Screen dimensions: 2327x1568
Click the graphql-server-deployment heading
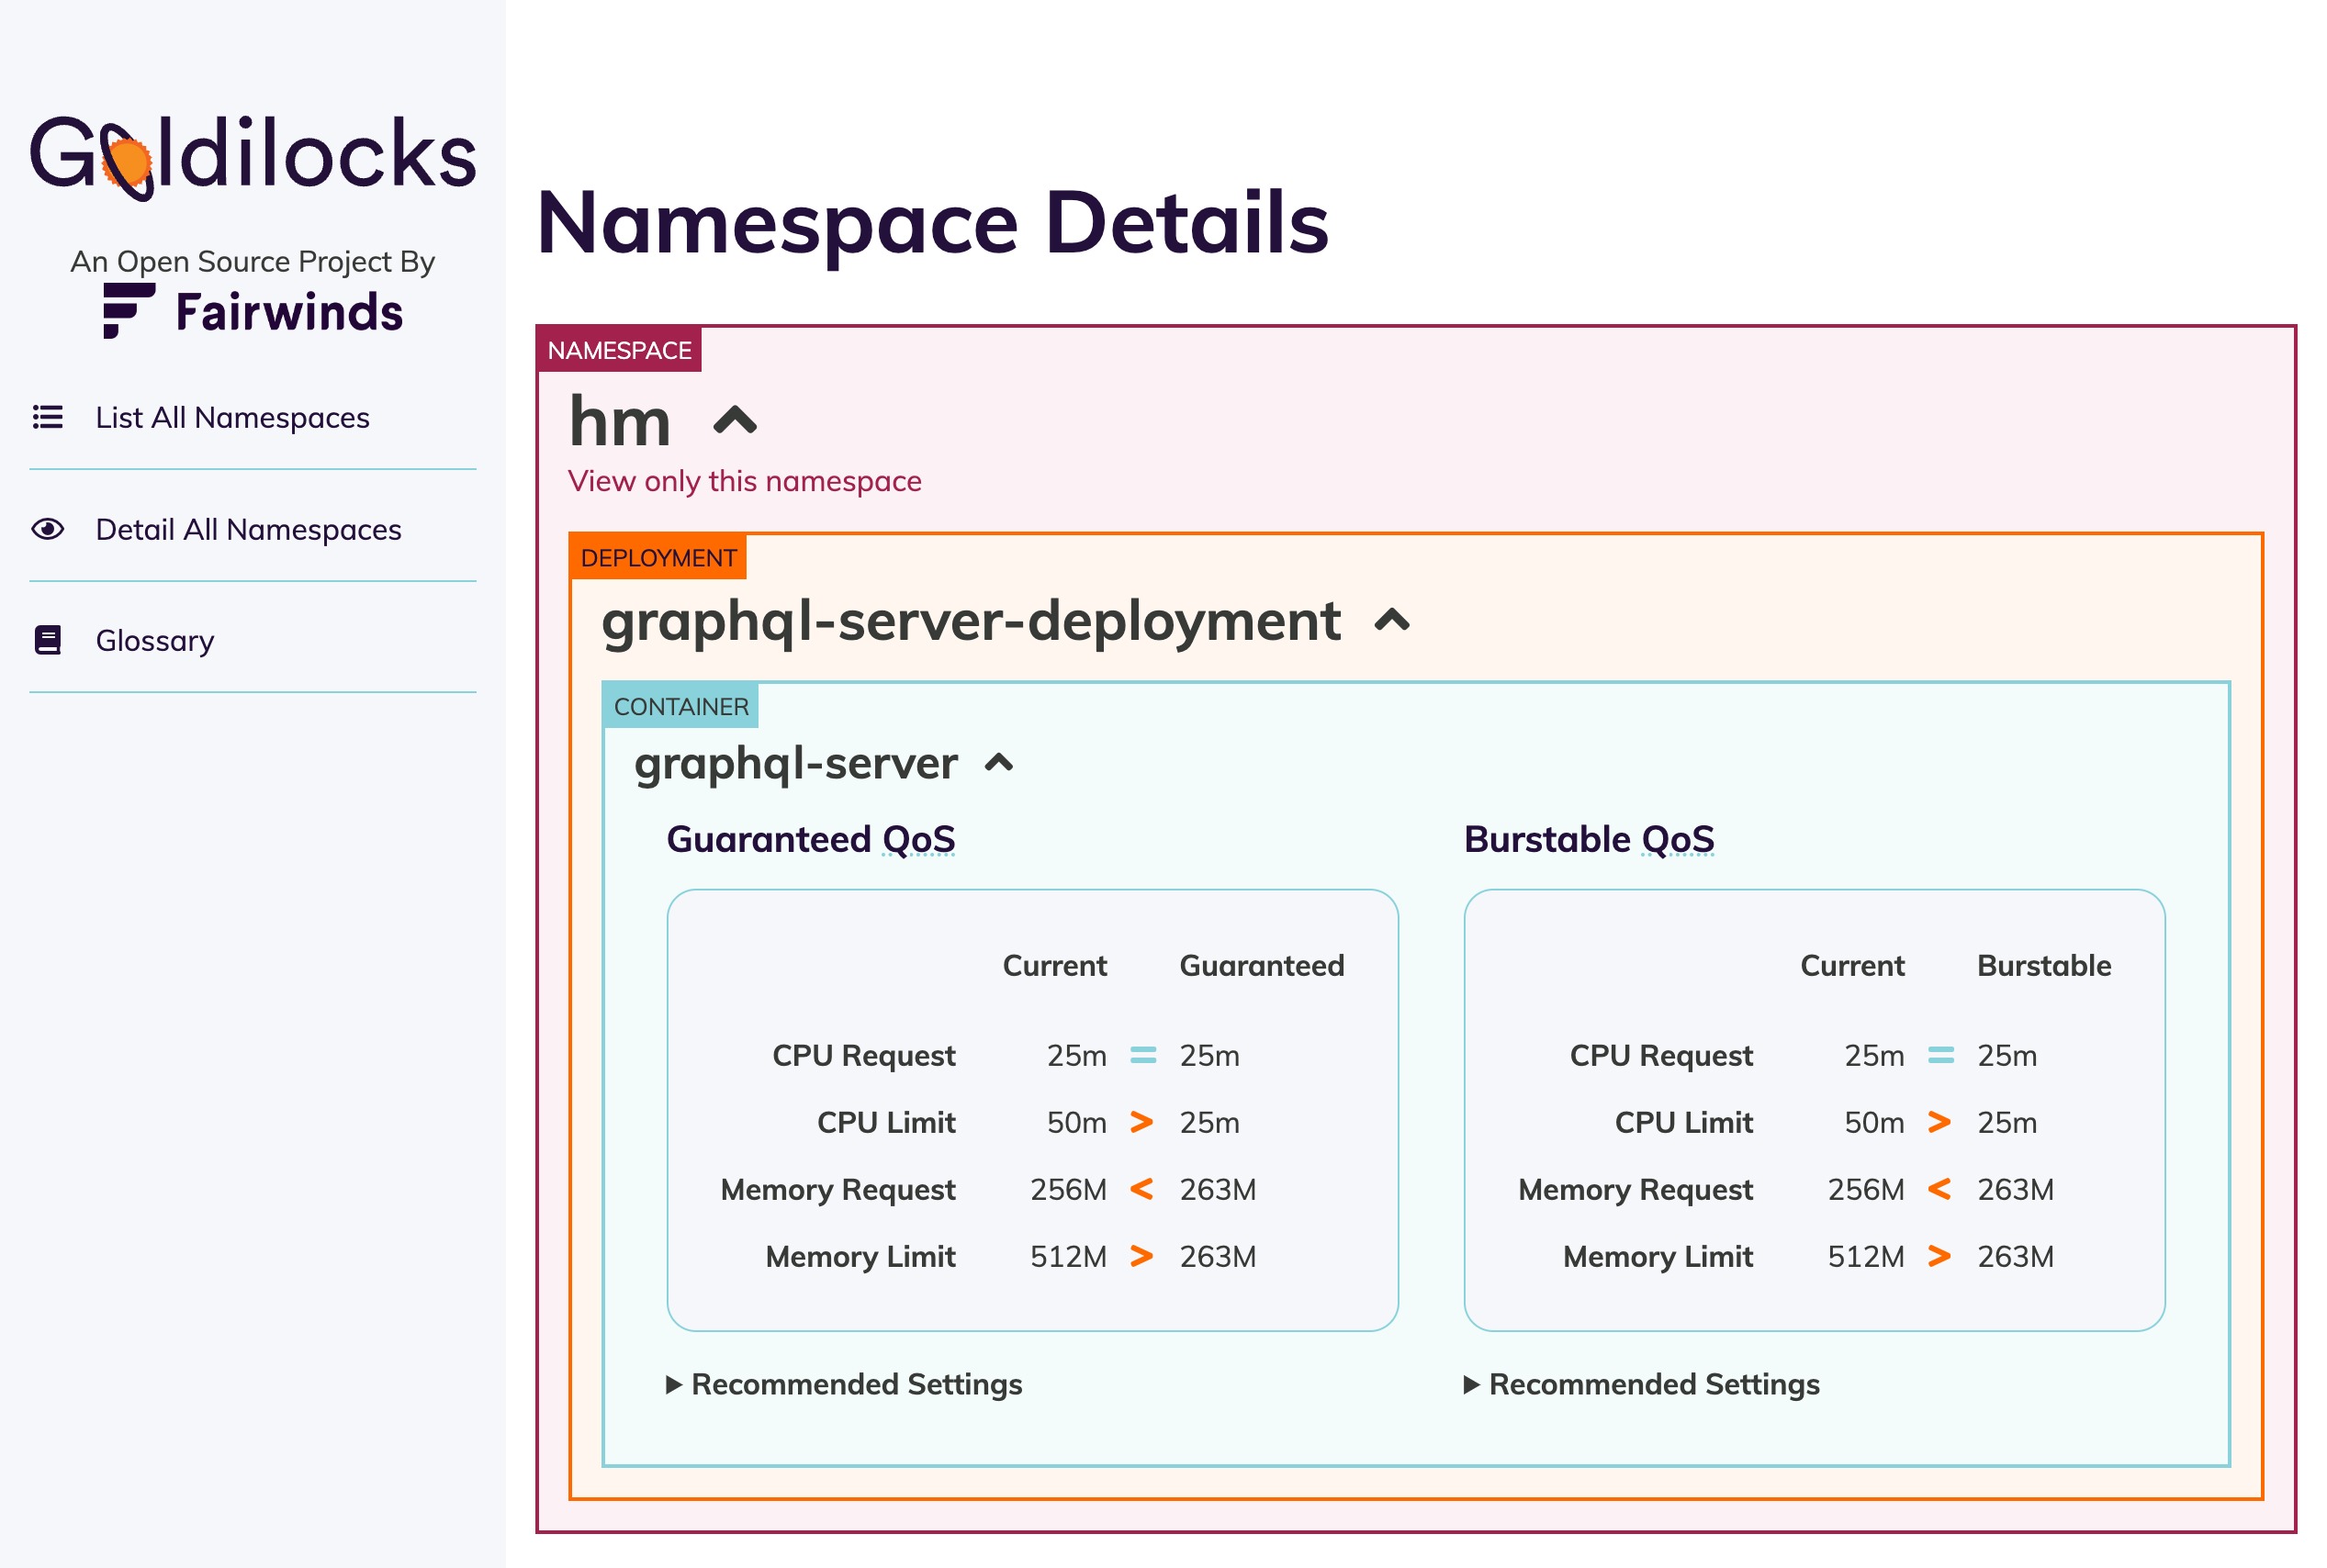coord(970,621)
